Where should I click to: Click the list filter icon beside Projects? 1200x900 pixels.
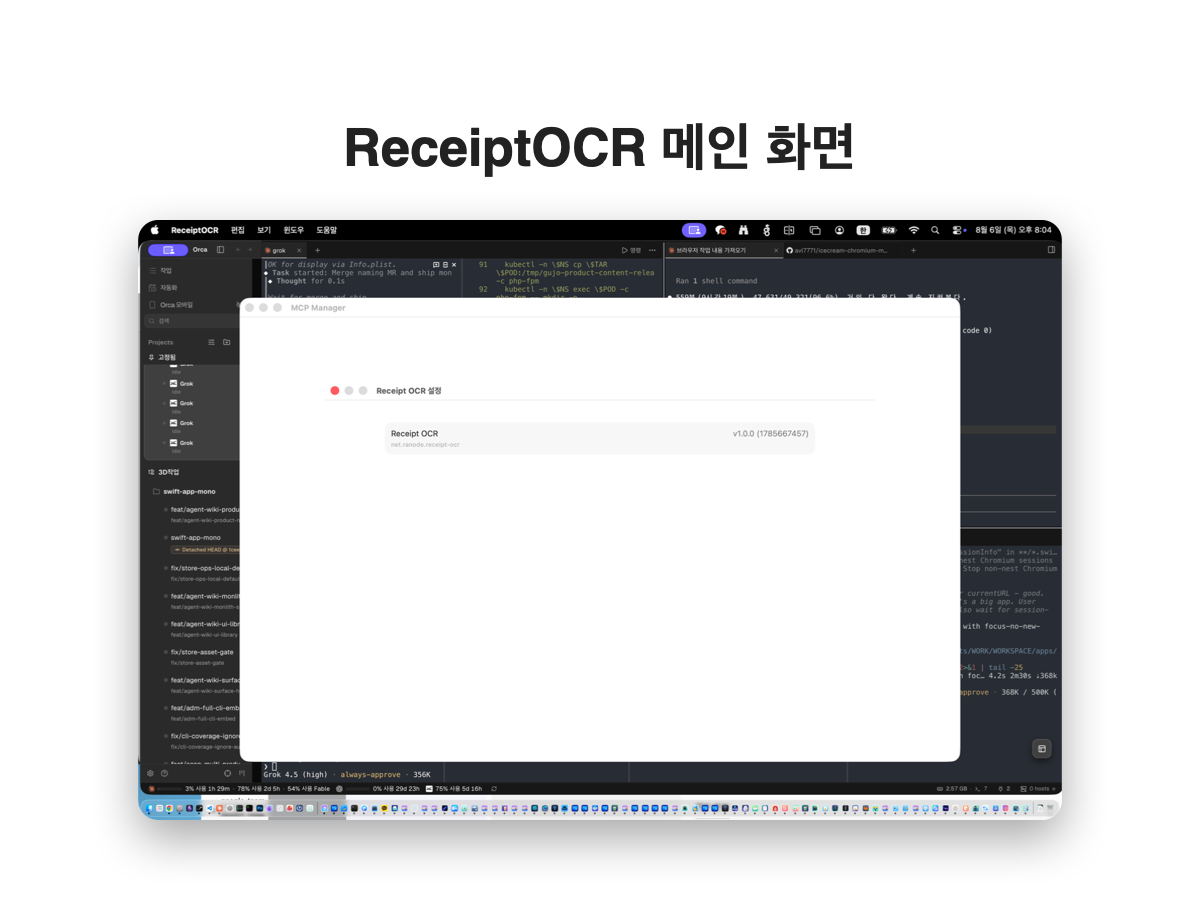coord(211,342)
